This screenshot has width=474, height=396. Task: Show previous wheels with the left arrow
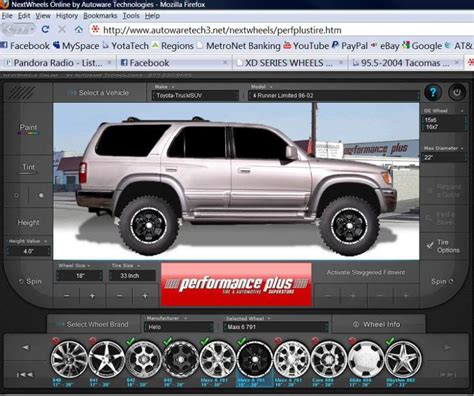[x=26, y=347]
